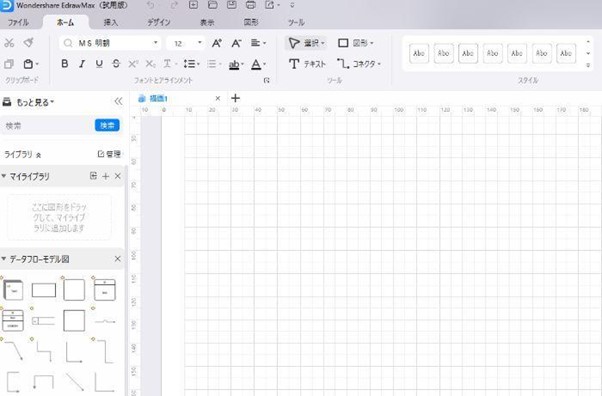The image size is (602, 396).
Task: Open the font size 12 dropdown
Action: point(200,43)
